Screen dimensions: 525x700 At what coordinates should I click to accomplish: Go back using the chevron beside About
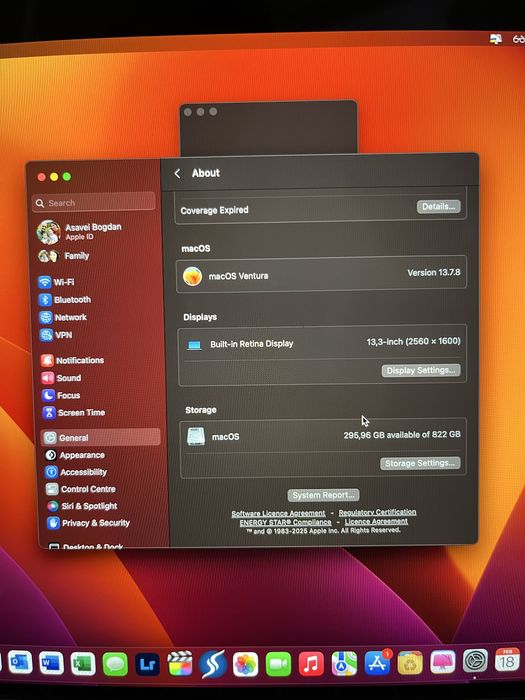(177, 174)
